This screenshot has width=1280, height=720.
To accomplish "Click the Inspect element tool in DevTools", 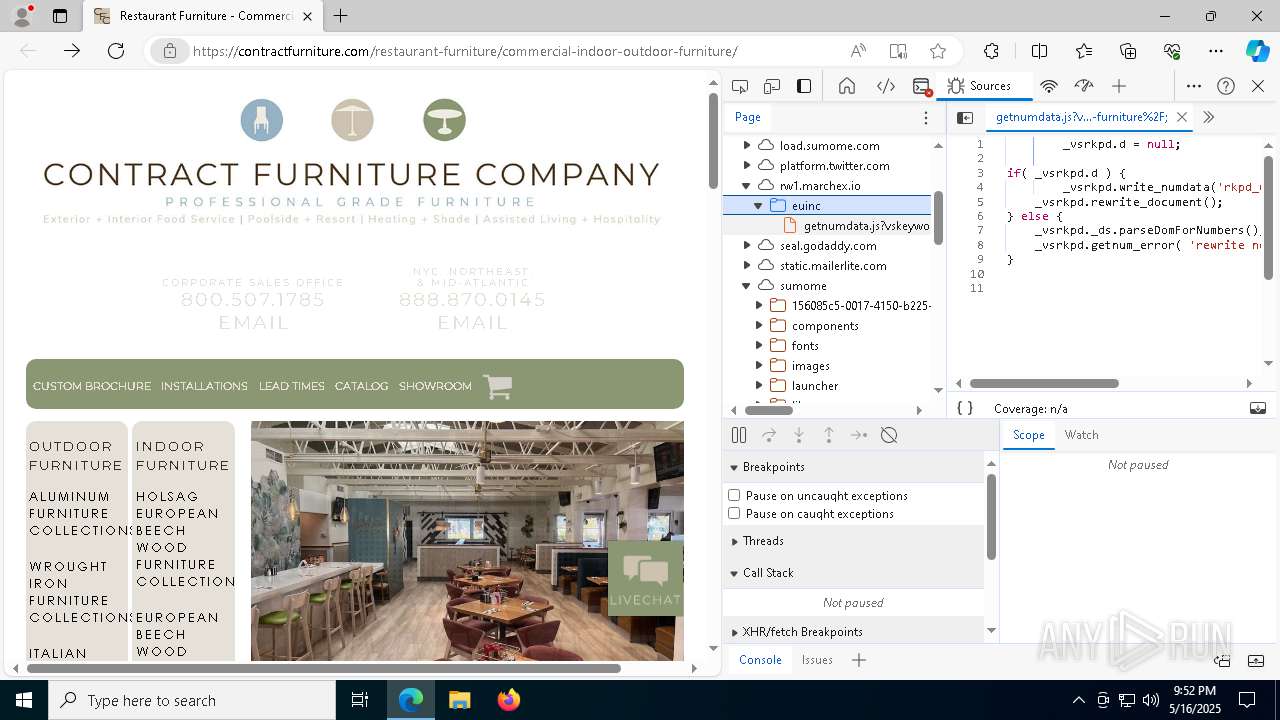I will tap(740, 86).
